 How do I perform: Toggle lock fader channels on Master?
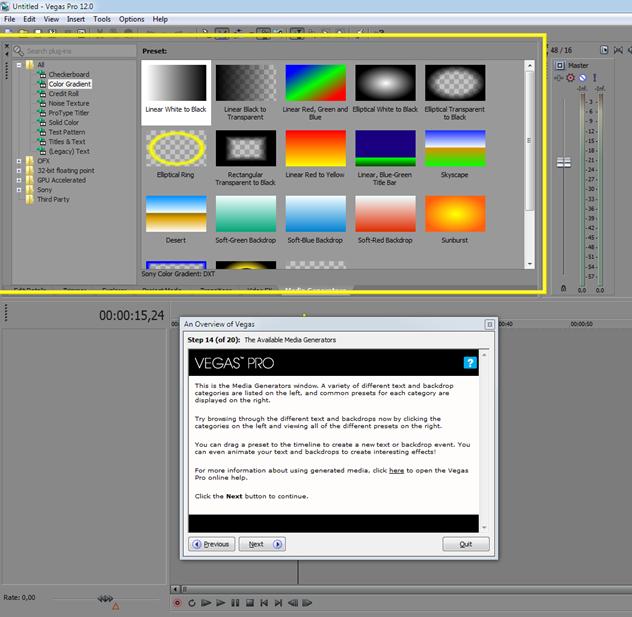563,288
